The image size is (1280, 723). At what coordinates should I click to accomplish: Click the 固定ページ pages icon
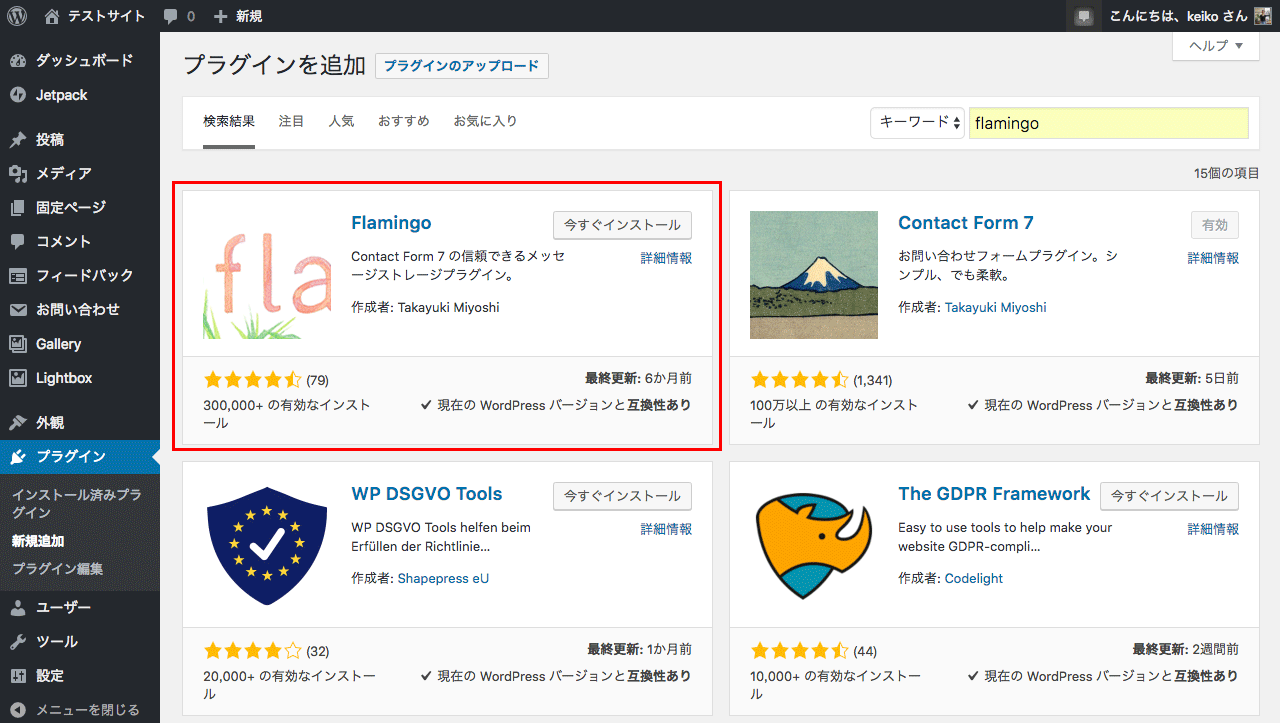coord(18,207)
